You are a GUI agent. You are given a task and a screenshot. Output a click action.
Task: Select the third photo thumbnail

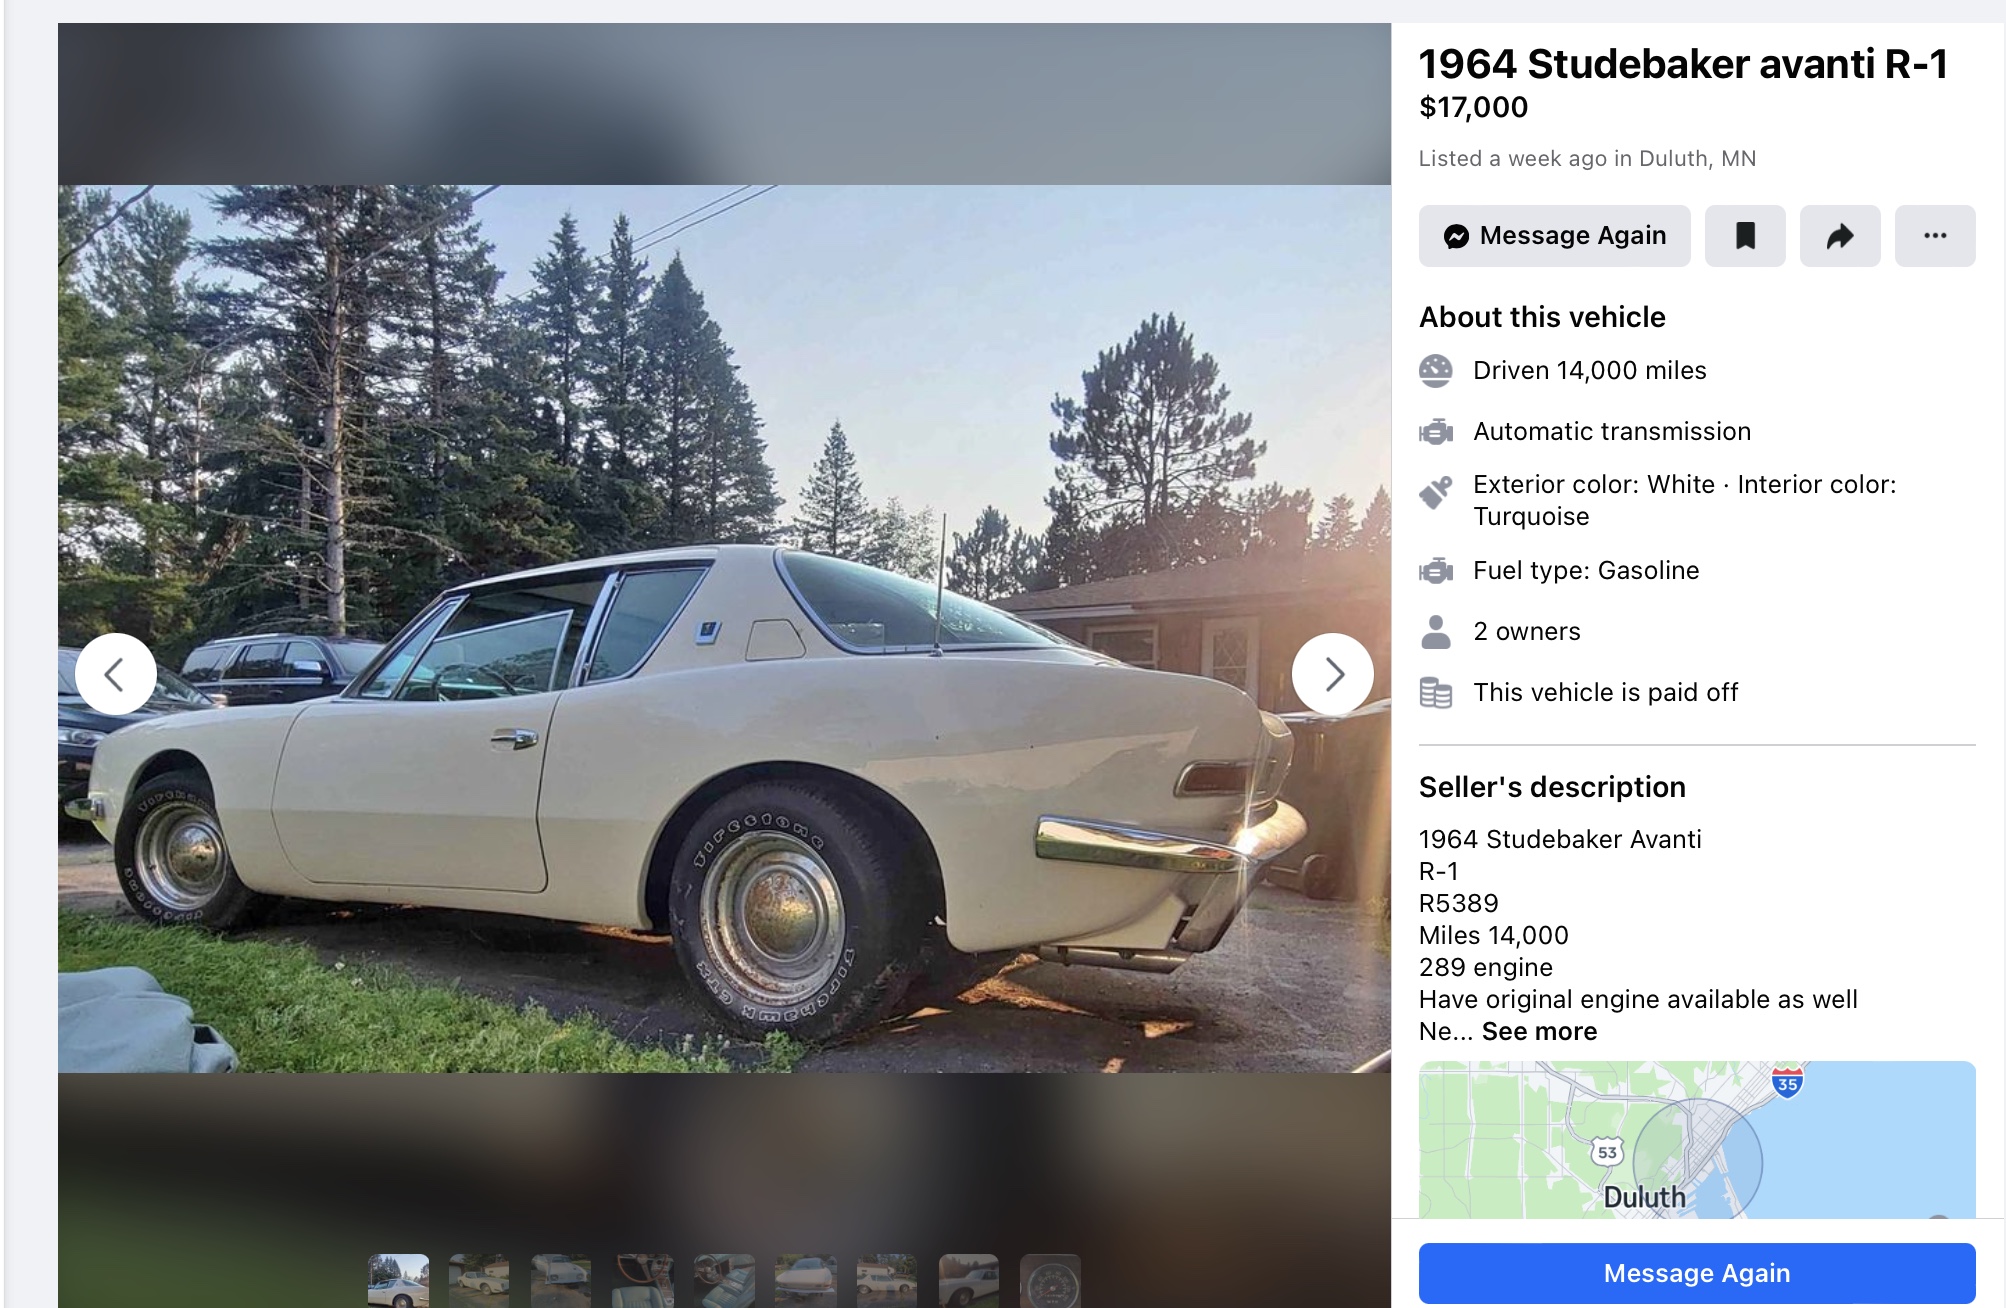pos(561,1280)
